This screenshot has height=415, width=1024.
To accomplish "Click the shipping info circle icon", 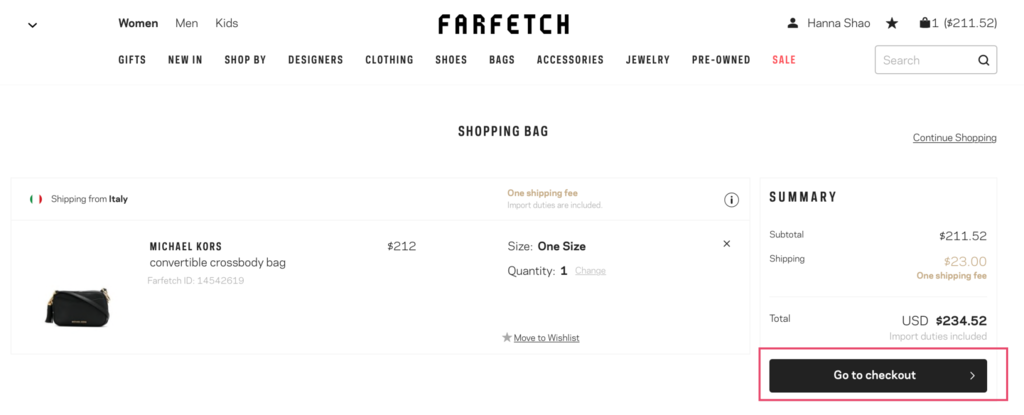I will 731,200.
